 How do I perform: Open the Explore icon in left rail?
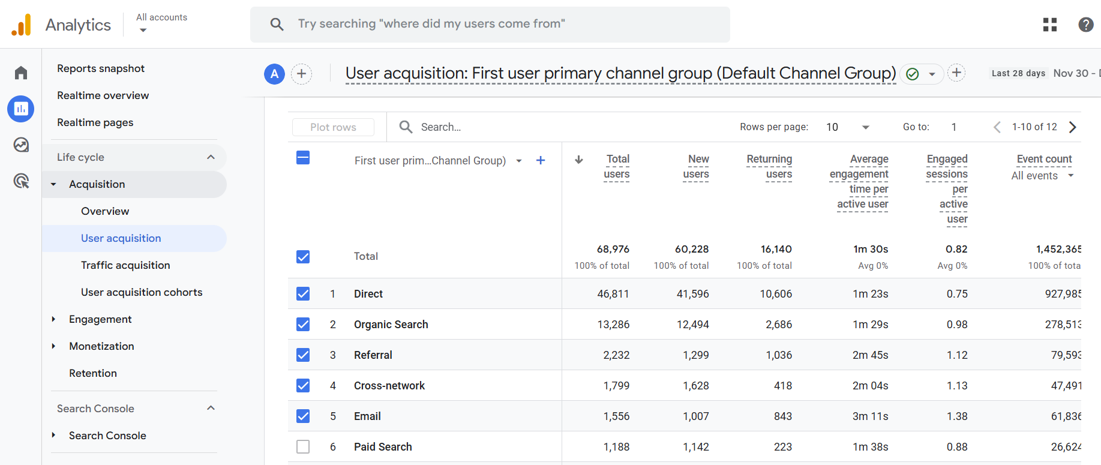pos(21,145)
